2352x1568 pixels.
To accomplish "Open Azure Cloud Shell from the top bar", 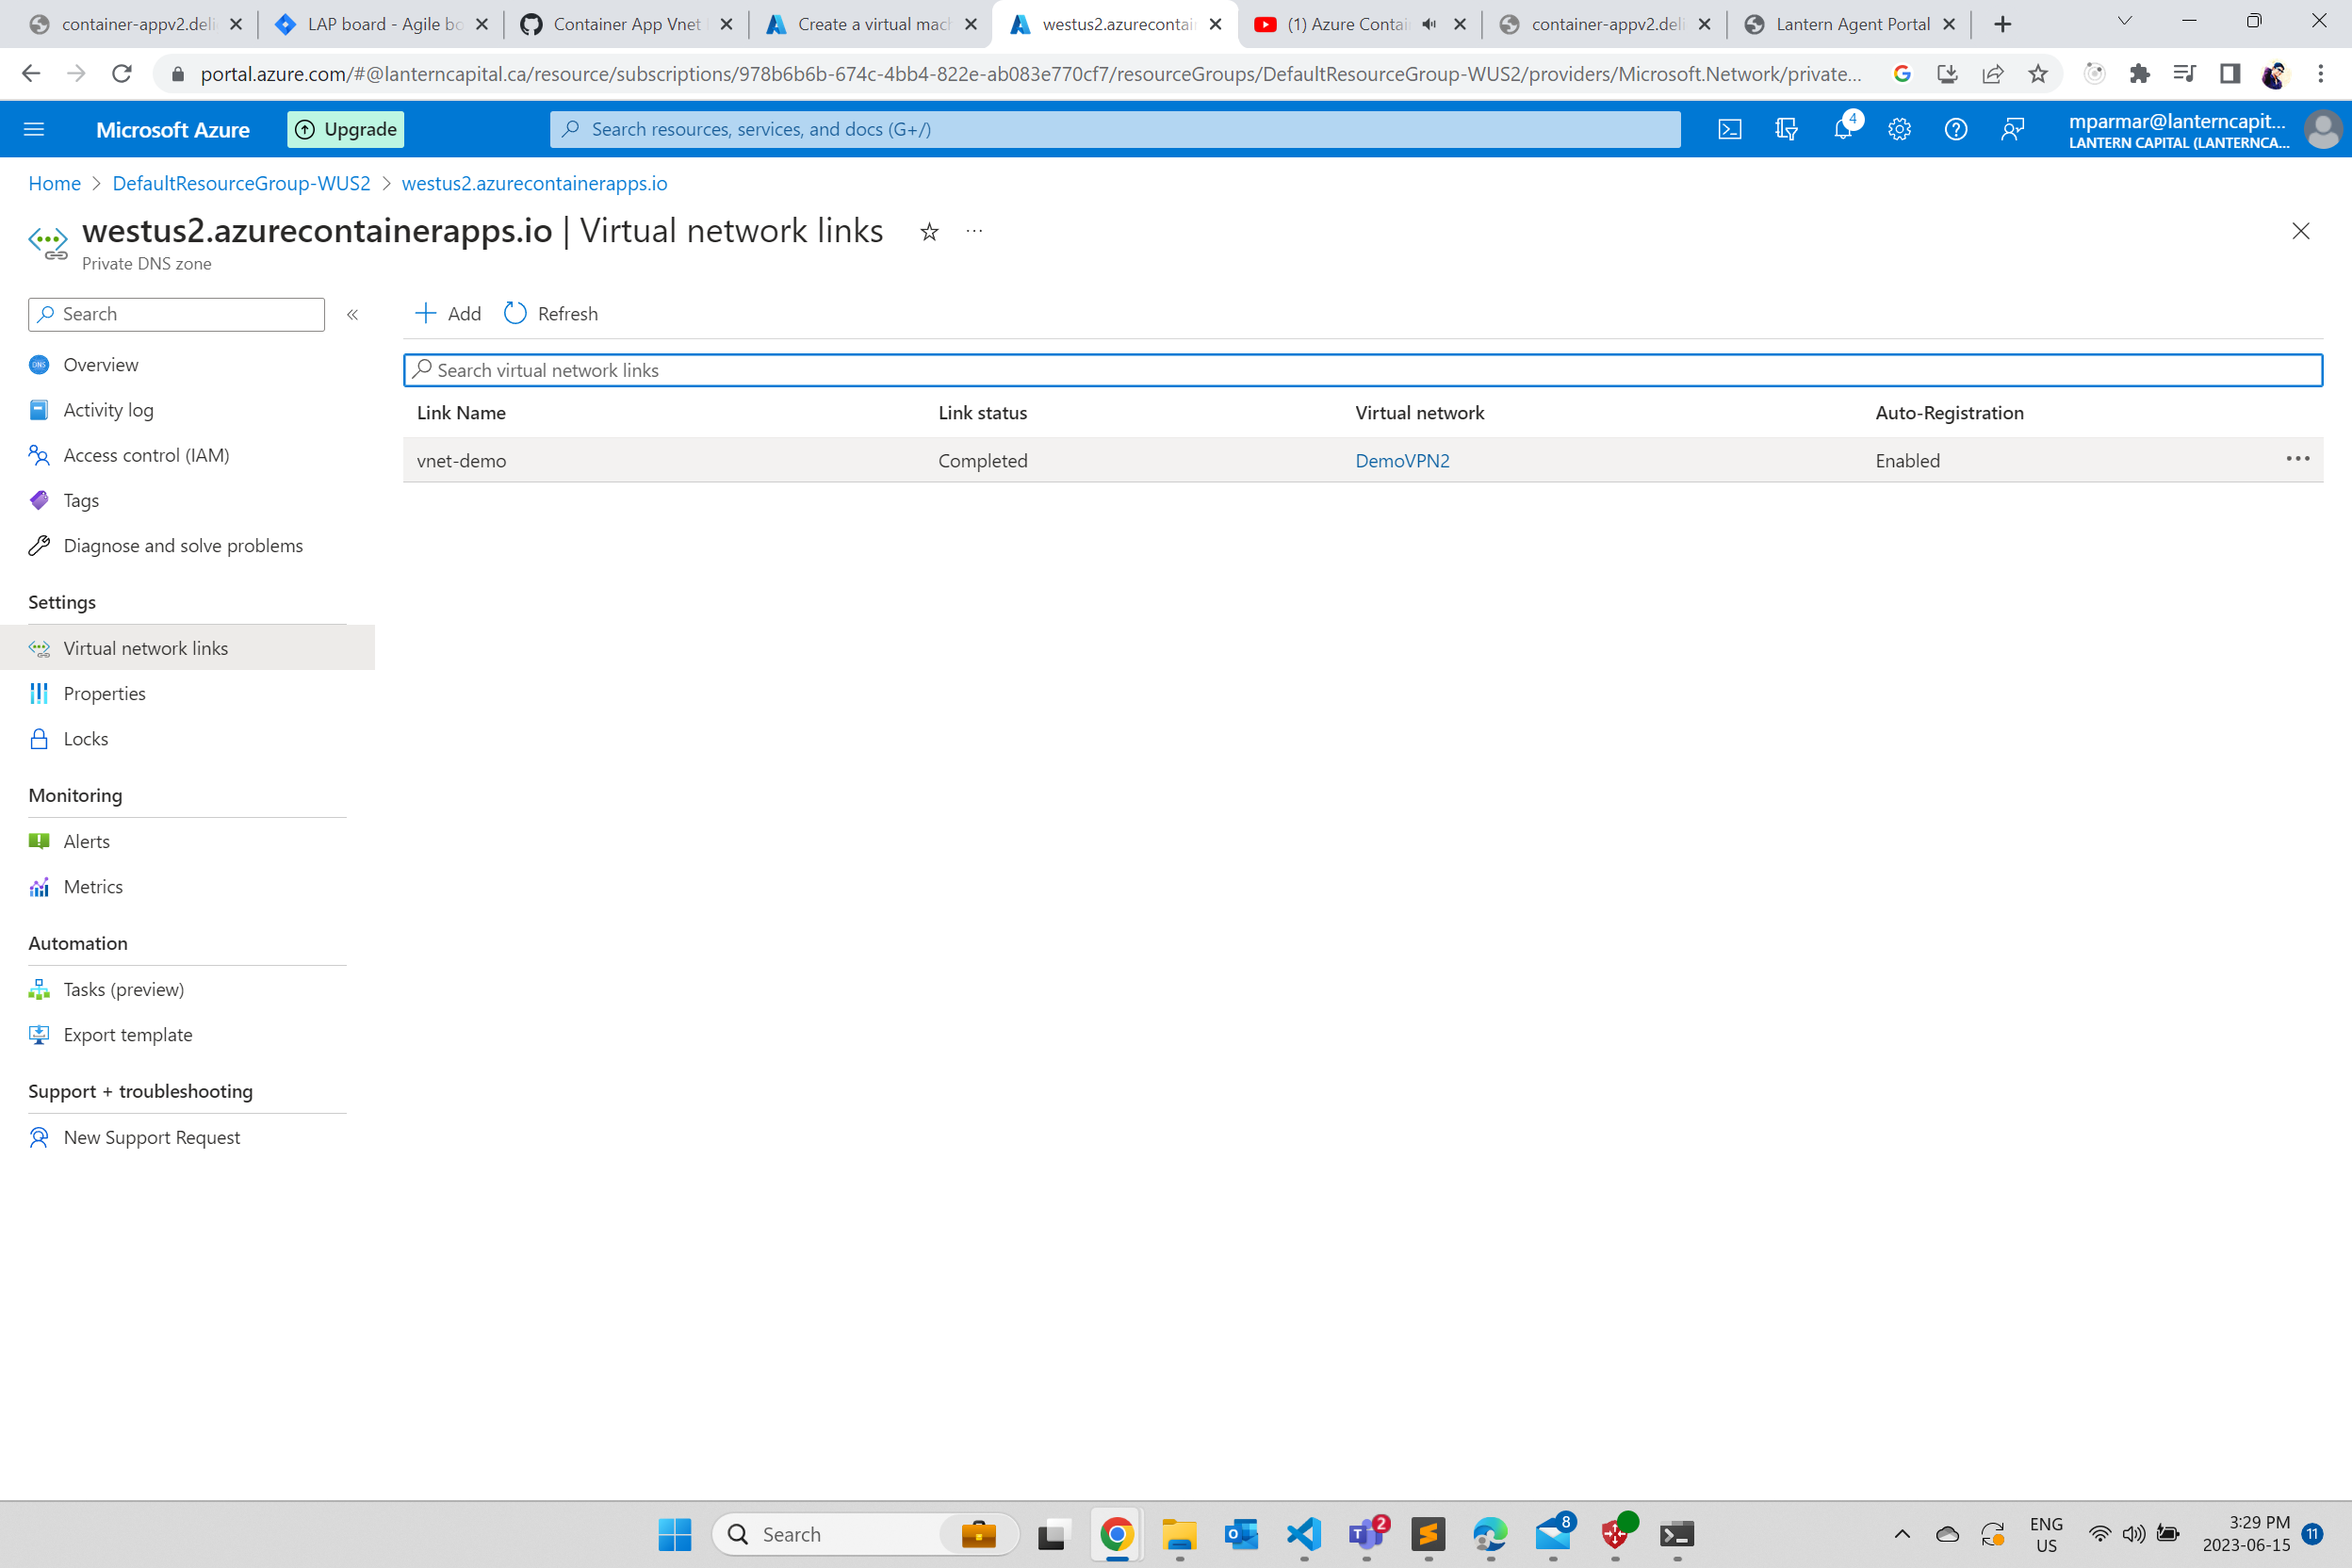I will tap(1729, 129).
